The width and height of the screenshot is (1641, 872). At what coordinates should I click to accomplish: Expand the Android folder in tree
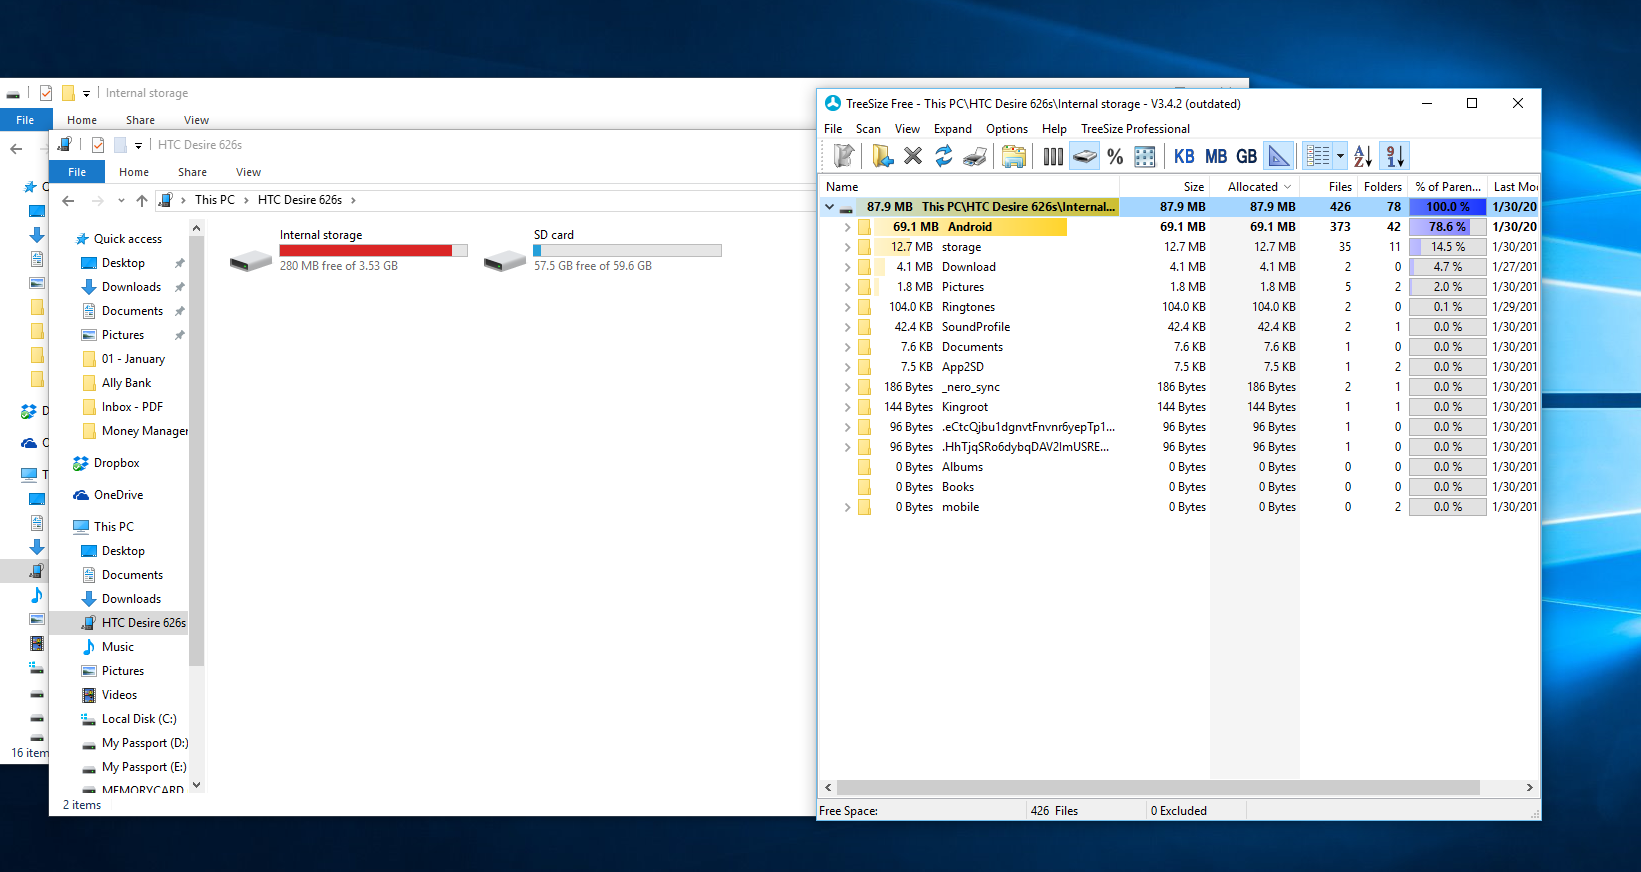pyautogui.click(x=847, y=227)
